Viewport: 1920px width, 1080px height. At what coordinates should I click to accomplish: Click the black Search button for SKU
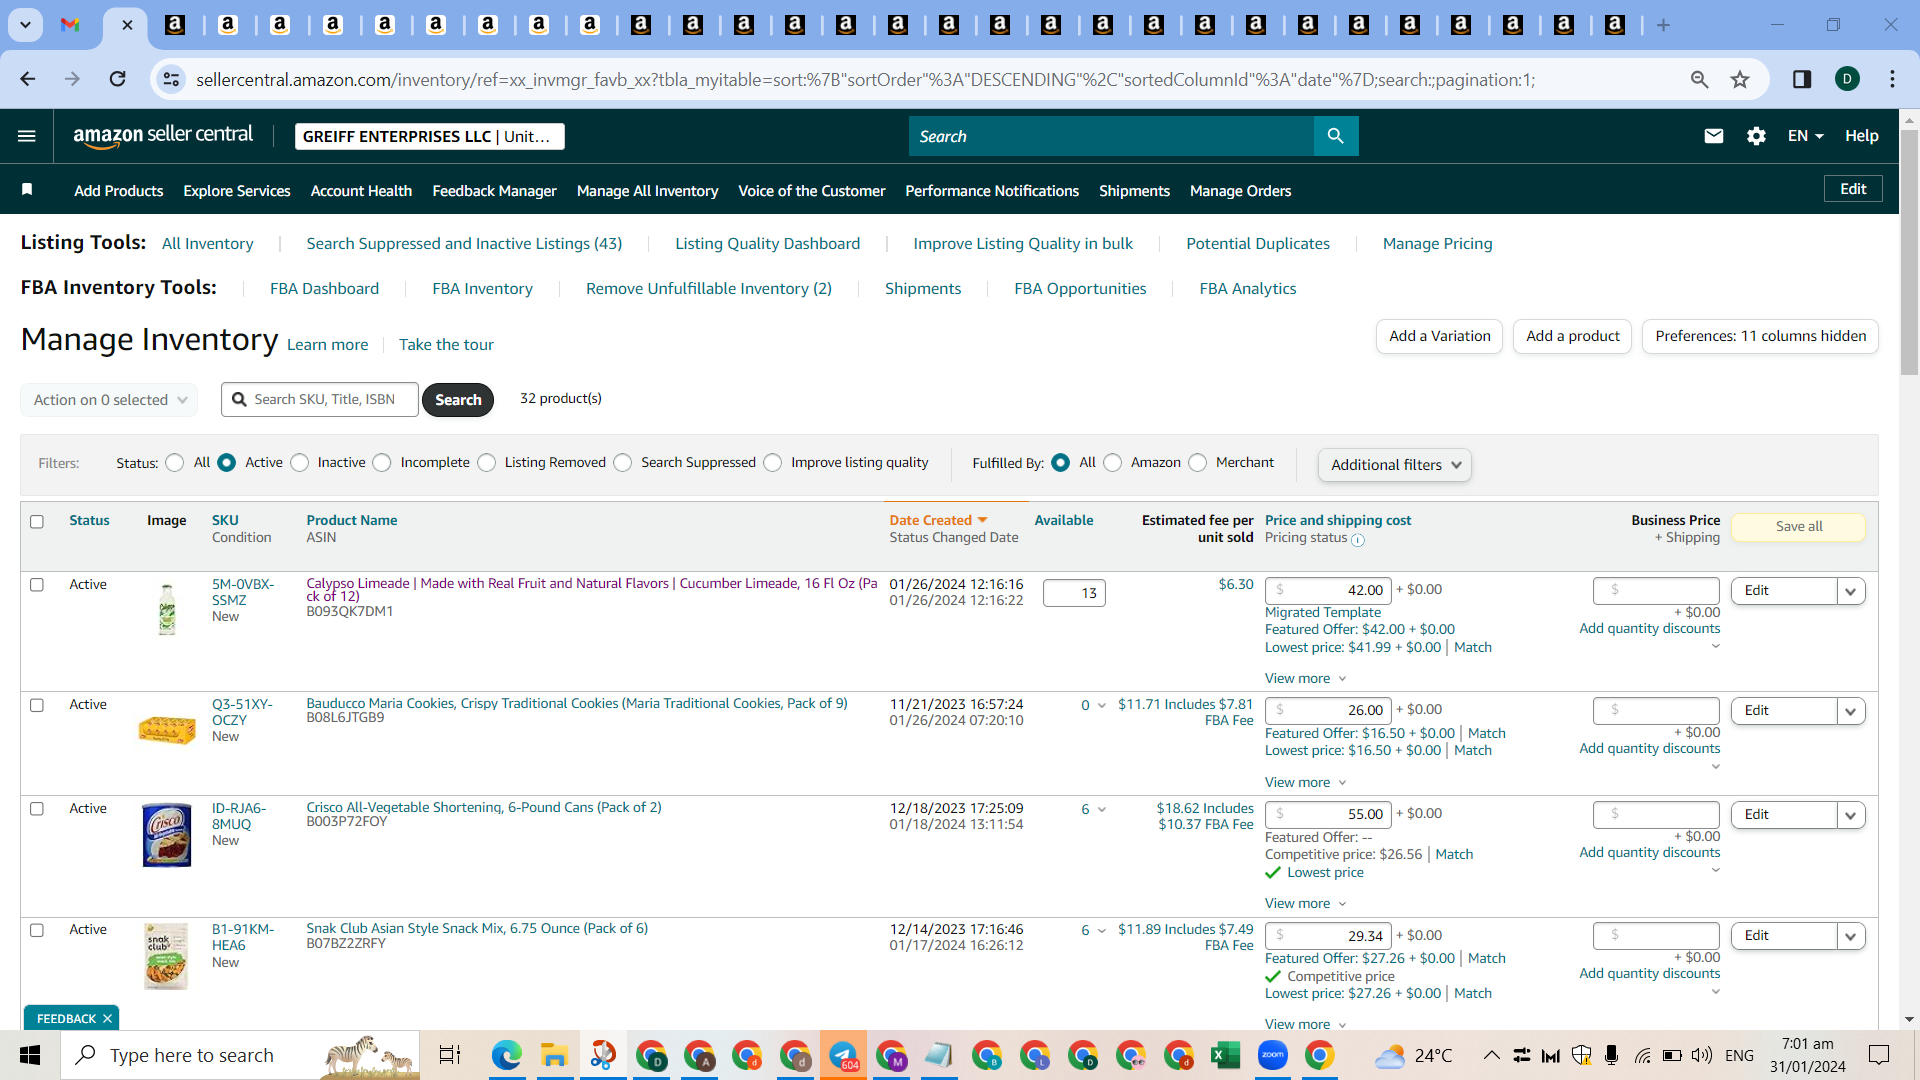coord(458,400)
